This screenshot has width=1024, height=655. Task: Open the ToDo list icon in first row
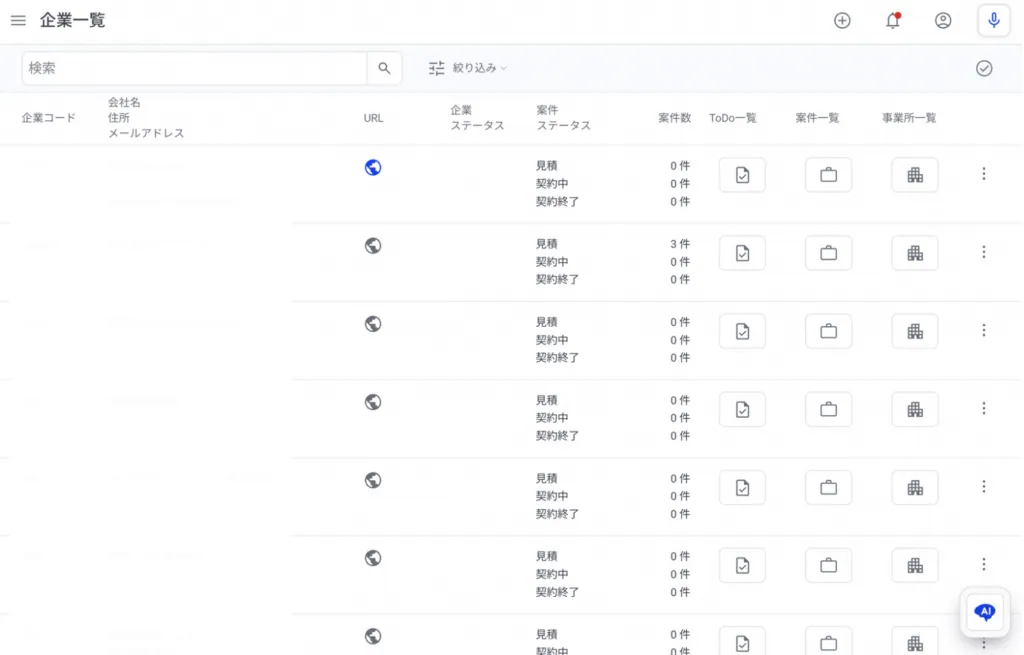(742, 174)
